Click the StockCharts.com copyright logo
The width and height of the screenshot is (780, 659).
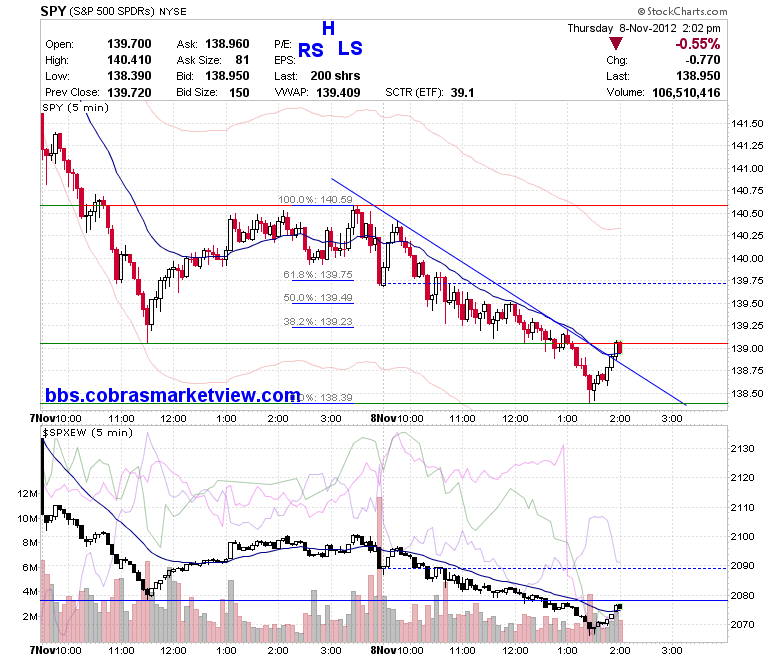682,11
